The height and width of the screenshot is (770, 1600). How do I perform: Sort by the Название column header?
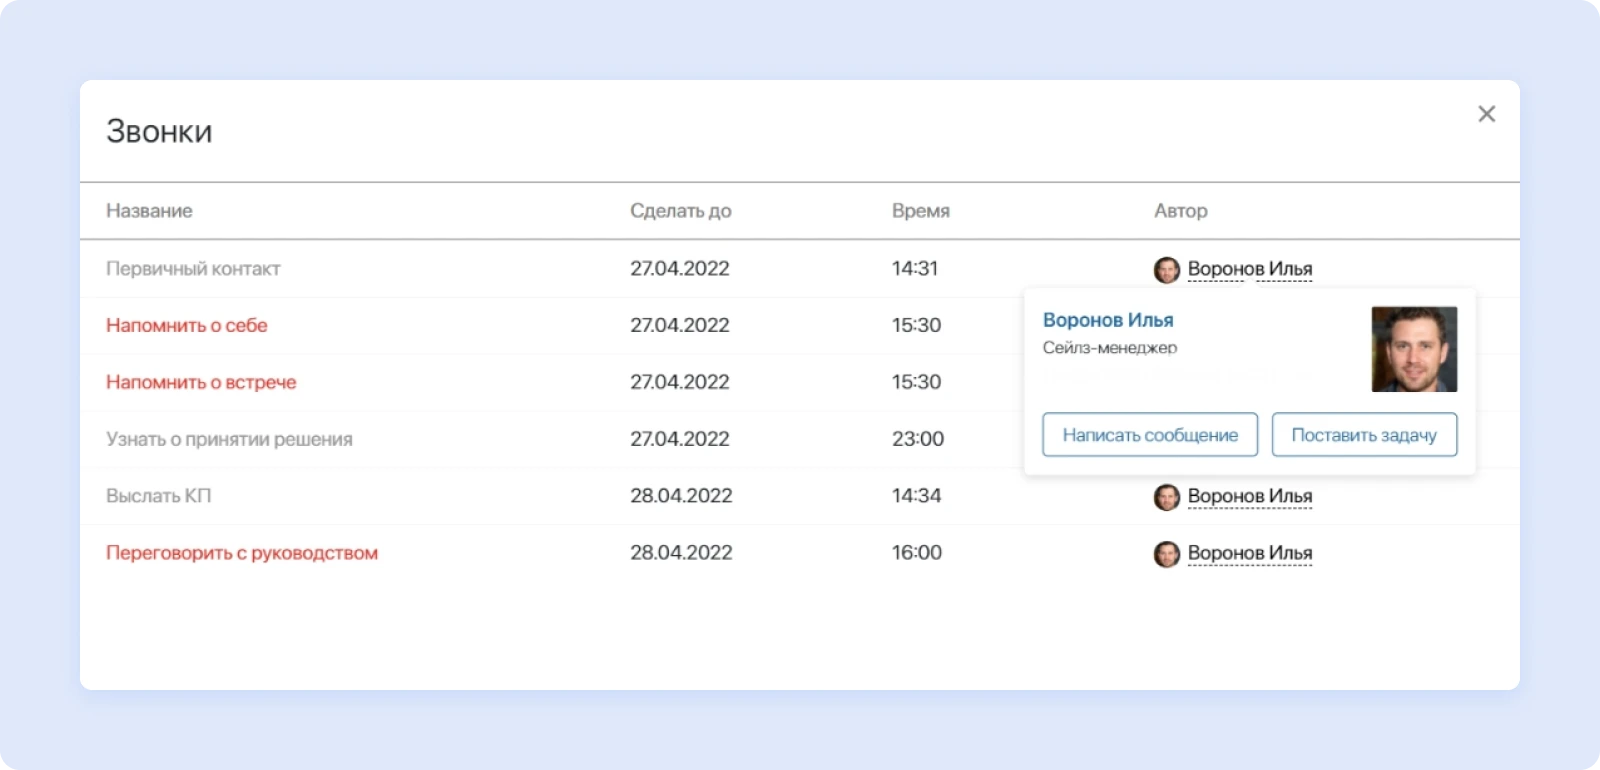[x=149, y=211]
